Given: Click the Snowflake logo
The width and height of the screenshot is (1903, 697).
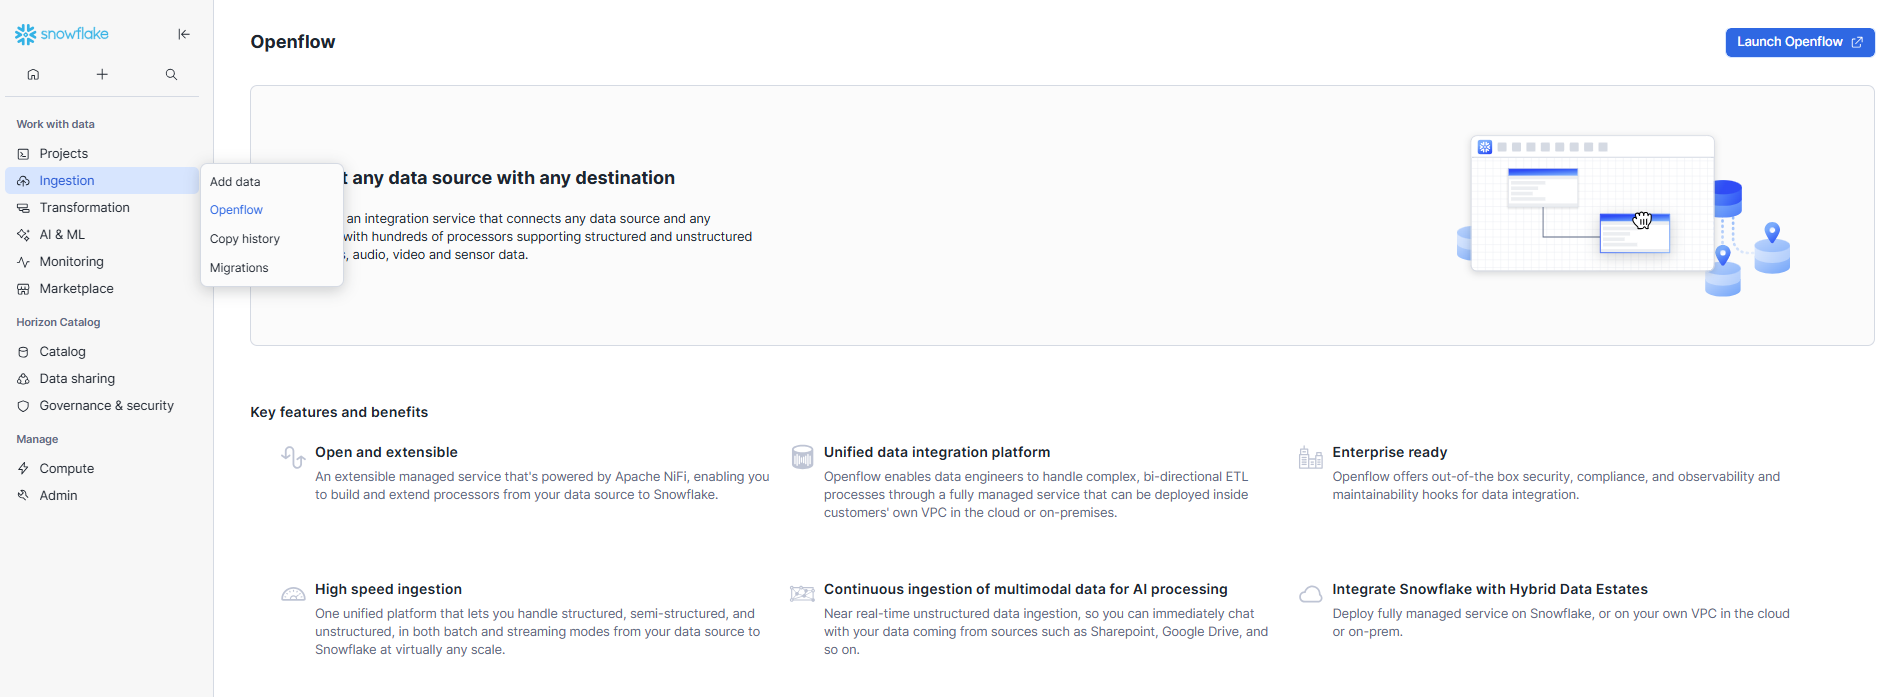Looking at the screenshot, I should 62,34.
